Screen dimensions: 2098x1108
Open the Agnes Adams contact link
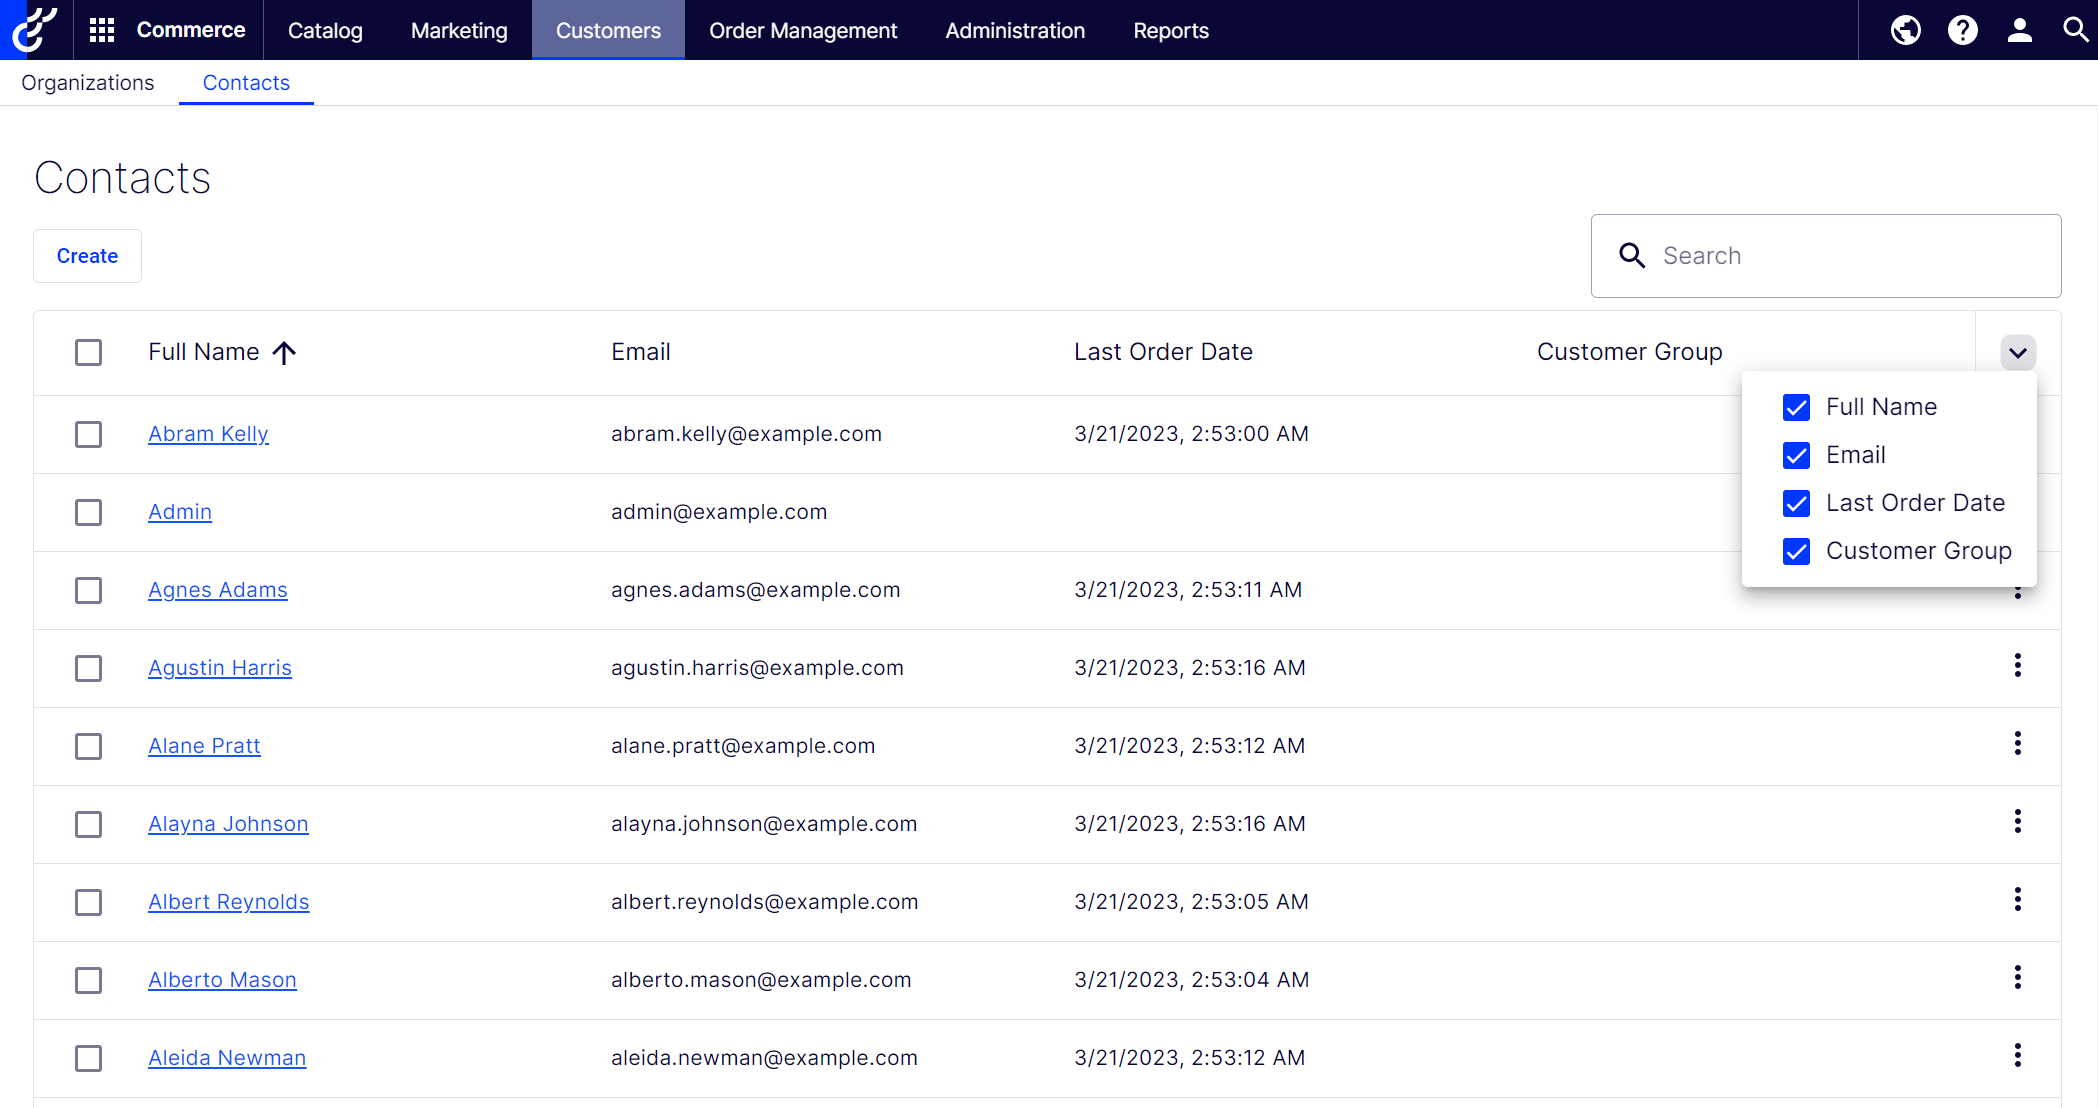click(x=218, y=590)
